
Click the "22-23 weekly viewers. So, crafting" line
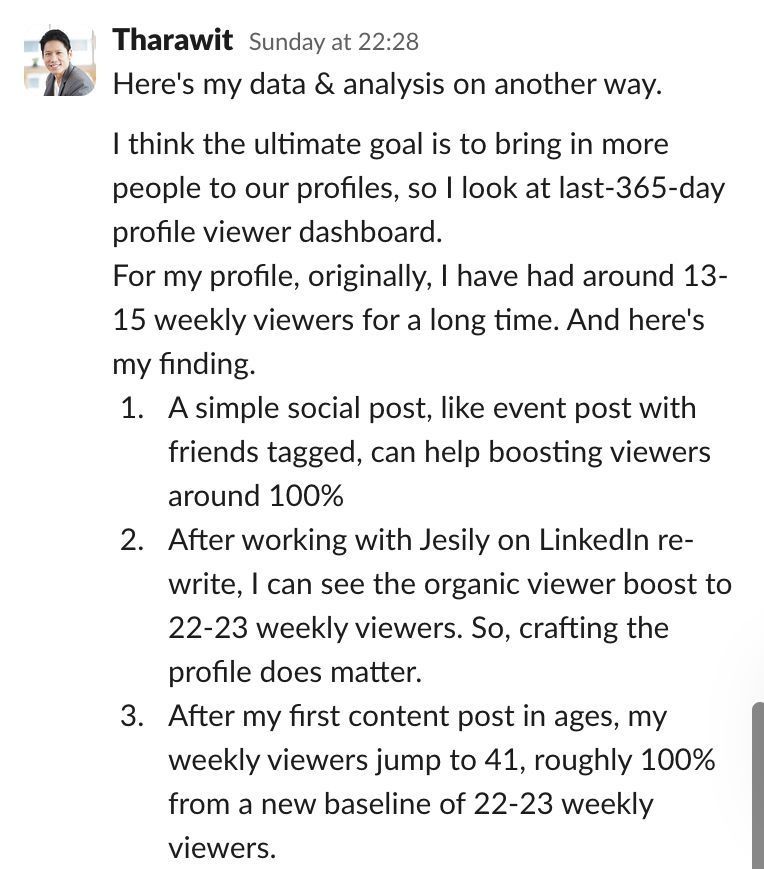click(x=418, y=628)
